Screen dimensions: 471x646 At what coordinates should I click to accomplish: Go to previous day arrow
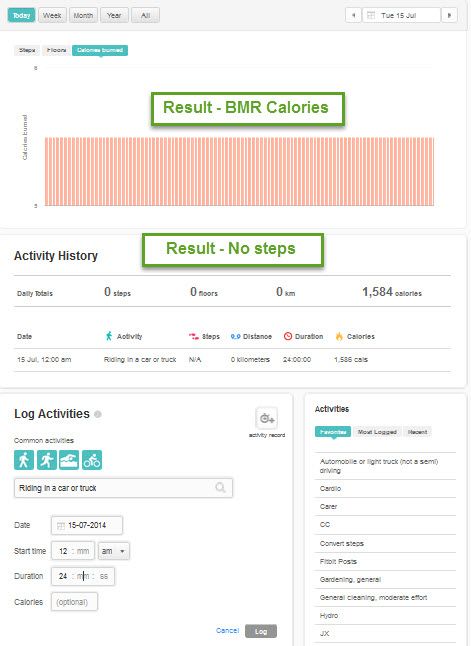coord(353,16)
